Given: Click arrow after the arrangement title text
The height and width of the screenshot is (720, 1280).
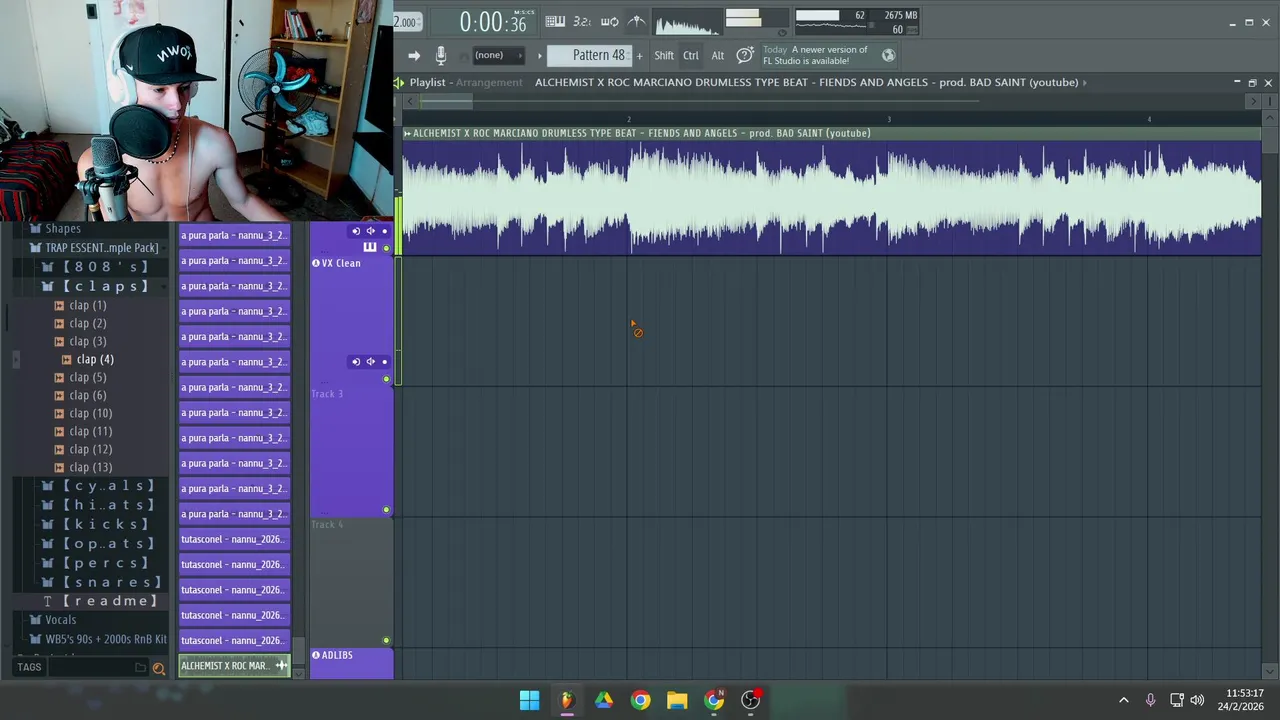Looking at the screenshot, I should click(x=1085, y=82).
